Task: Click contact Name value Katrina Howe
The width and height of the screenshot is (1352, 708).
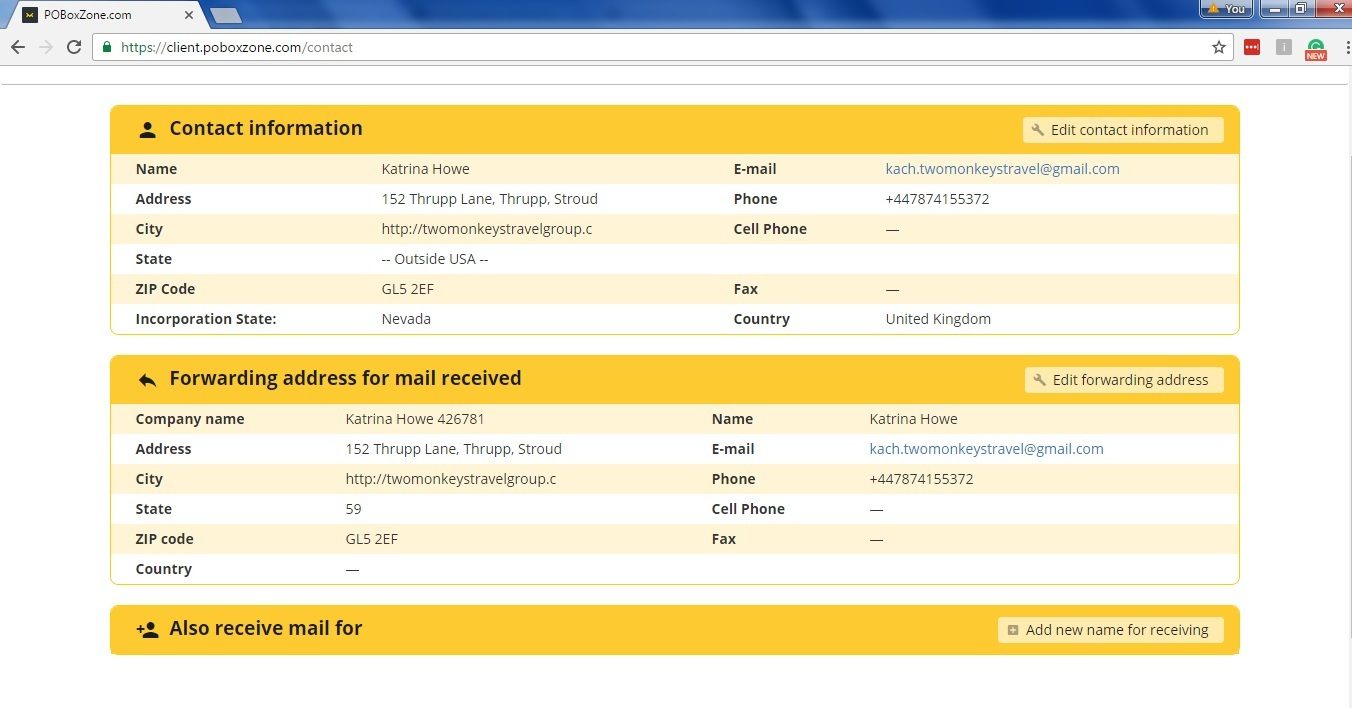Action: pyautogui.click(x=425, y=169)
